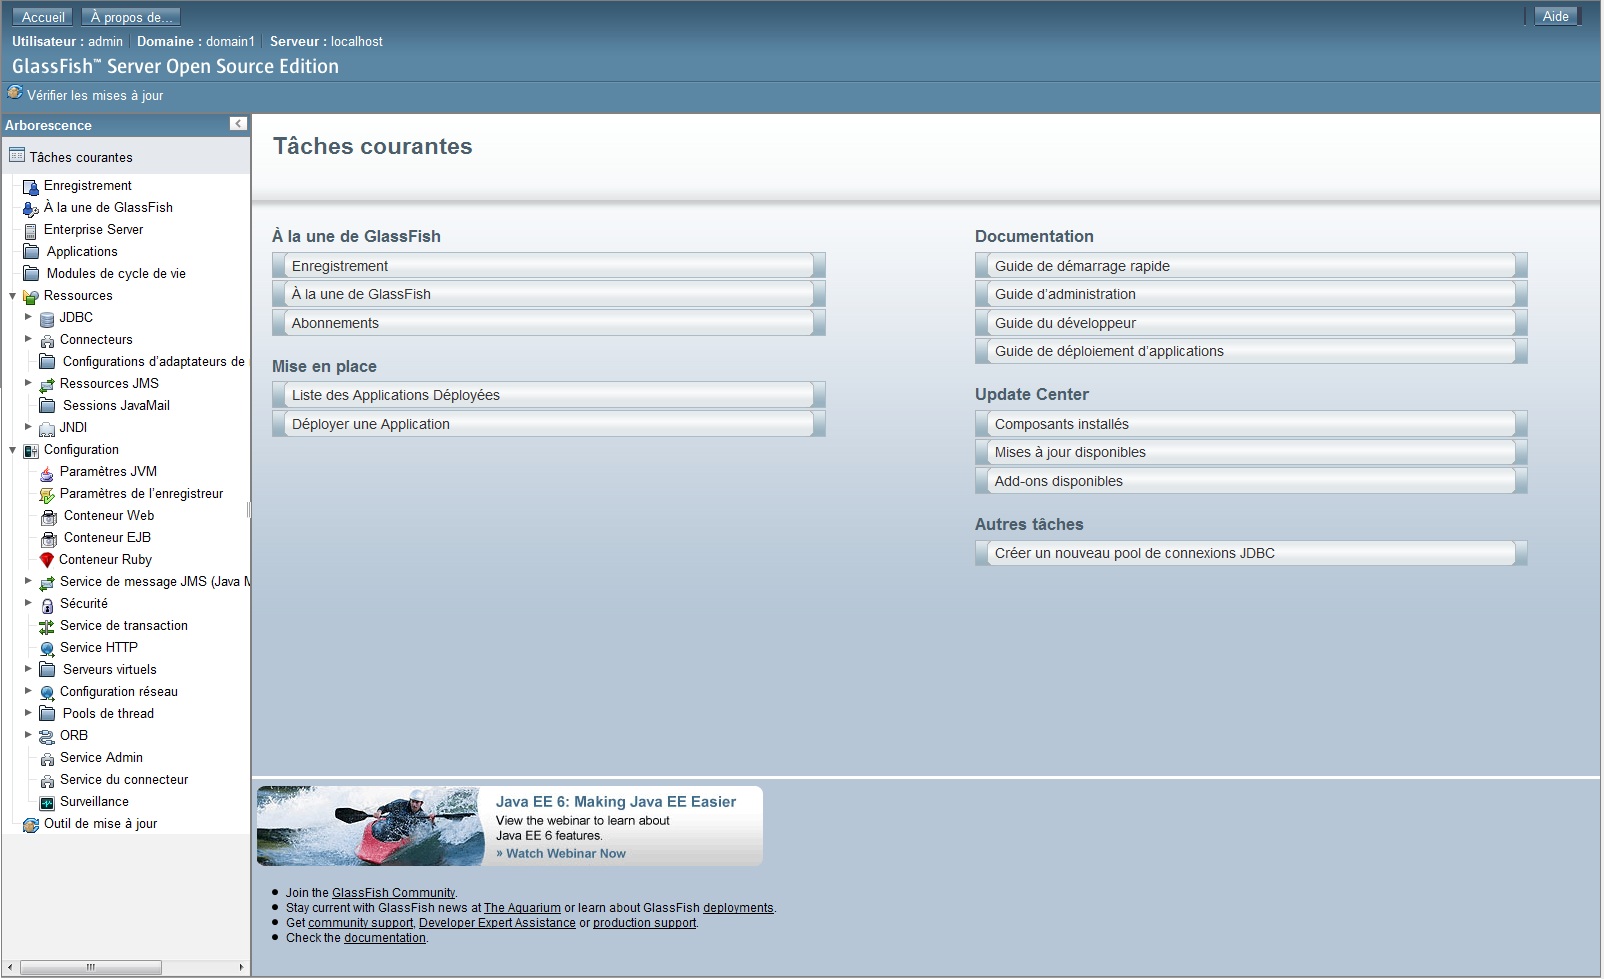The width and height of the screenshot is (1604, 979).
Task: Click the Enterprise Server icon
Action: pyautogui.click(x=31, y=230)
